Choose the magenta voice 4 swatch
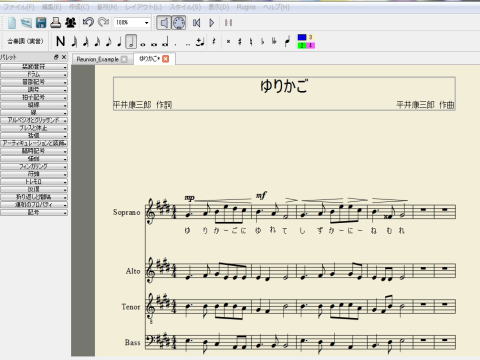The width and height of the screenshot is (480, 360). (311, 45)
